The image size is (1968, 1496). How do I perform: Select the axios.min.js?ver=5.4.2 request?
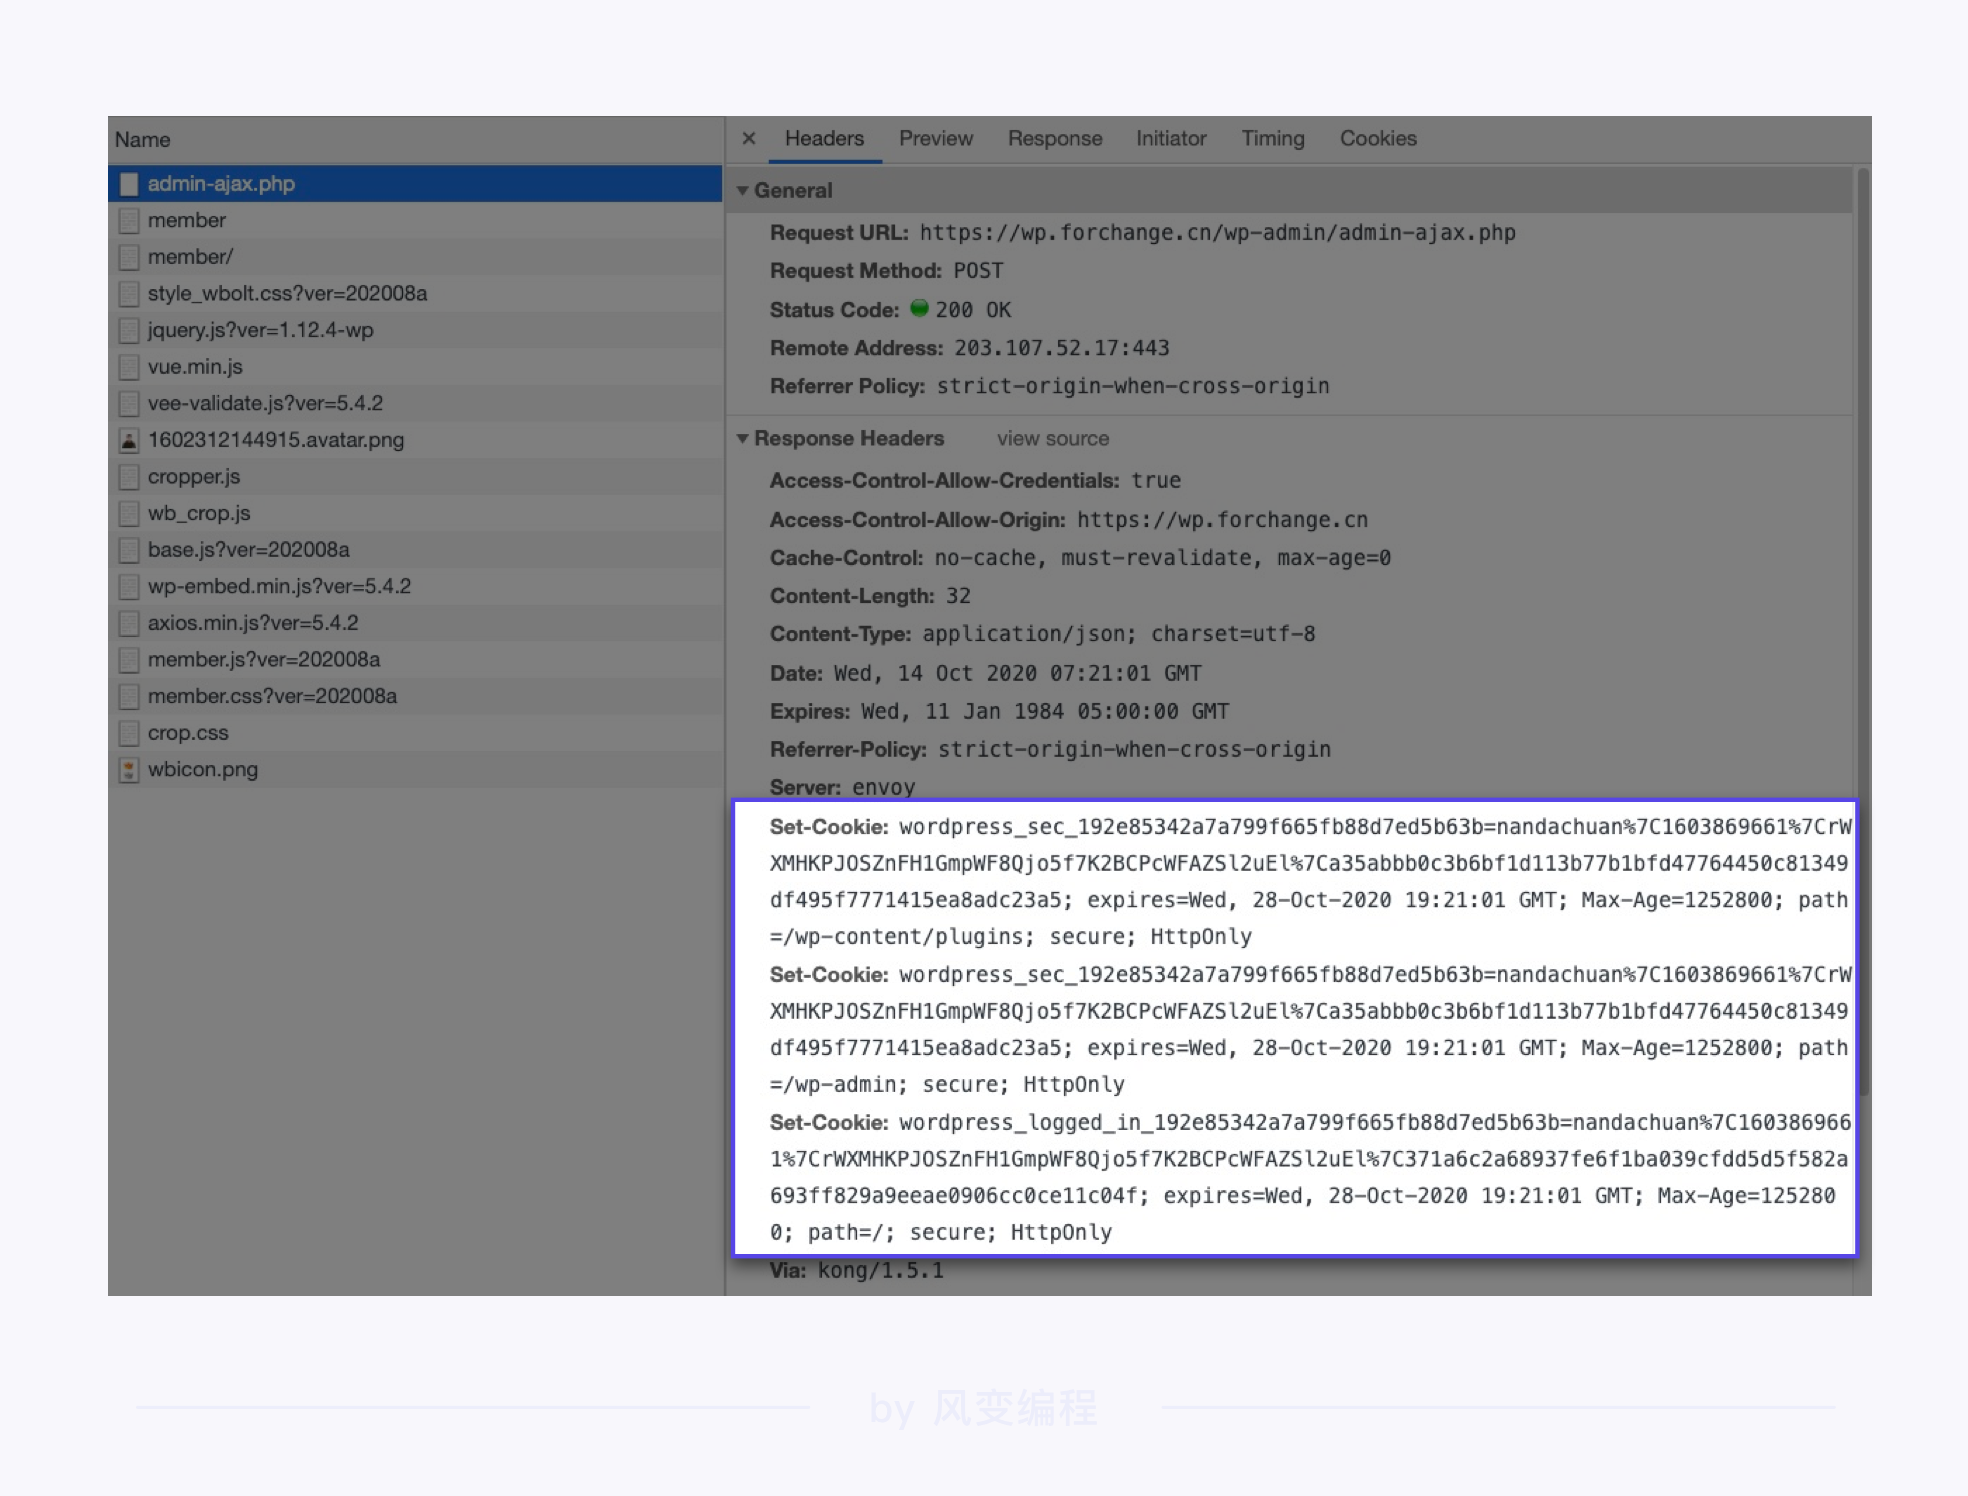point(252,623)
